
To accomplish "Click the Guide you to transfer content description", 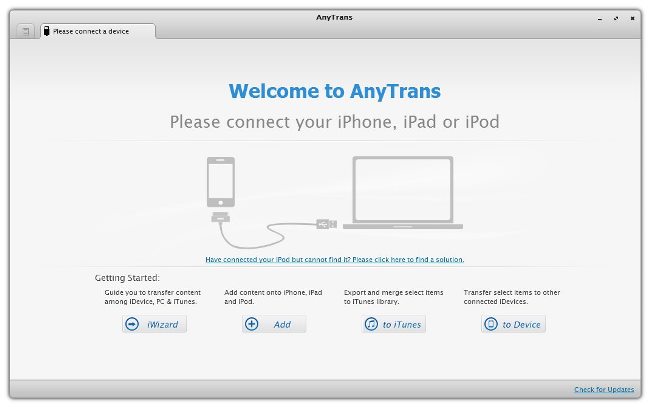I will click(x=153, y=297).
